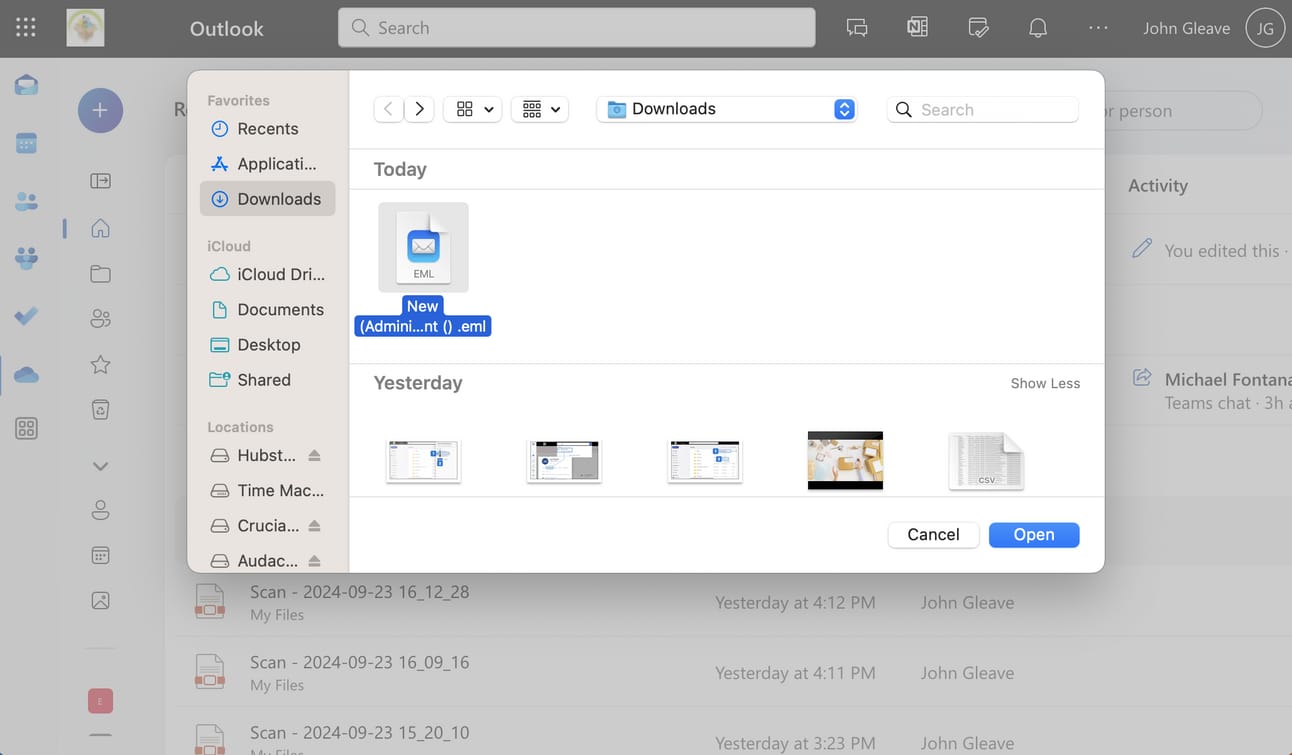Select Recents in the Favorites sidebar
Screen dimensions: 1292x755
[267, 129]
